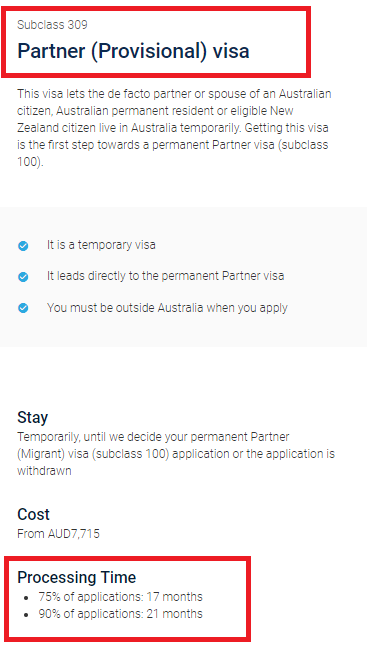The width and height of the screenshot is (367, 647).
Task: Click 'You must be outside Australia' text
Action: coord(167,308)
